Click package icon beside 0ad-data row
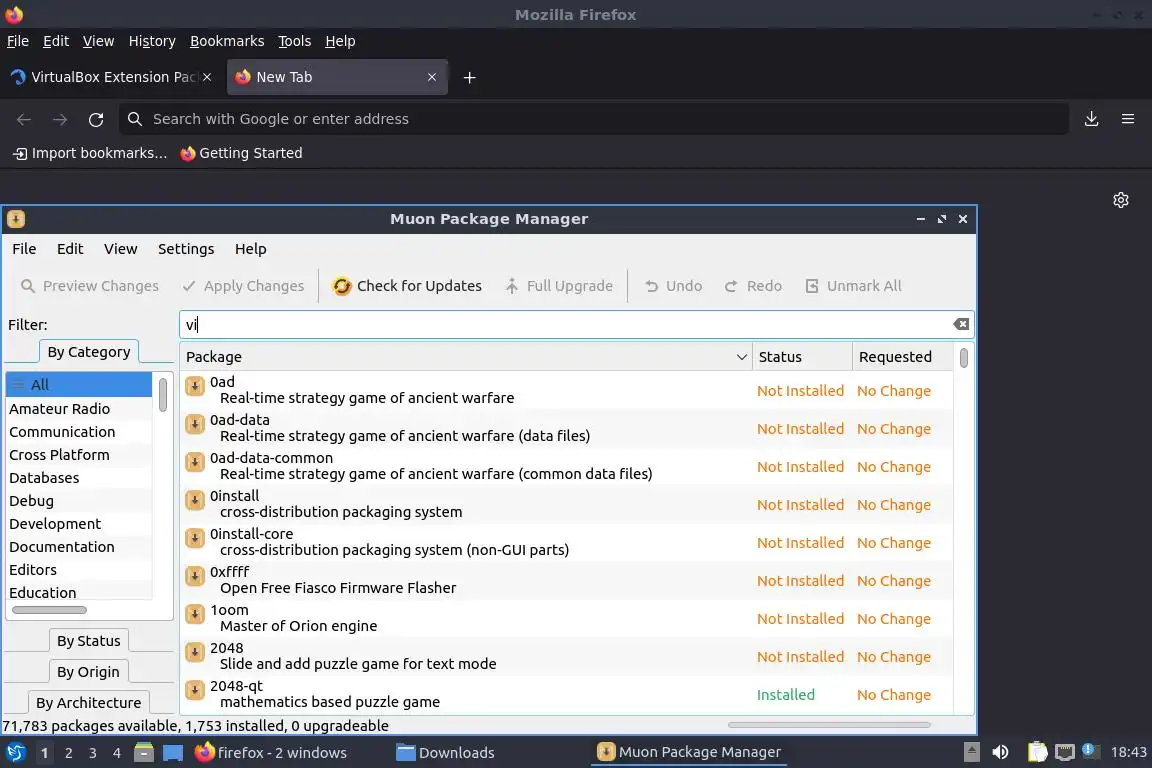Viewport: 1152px width, 768px height. (x=195, y=424)
